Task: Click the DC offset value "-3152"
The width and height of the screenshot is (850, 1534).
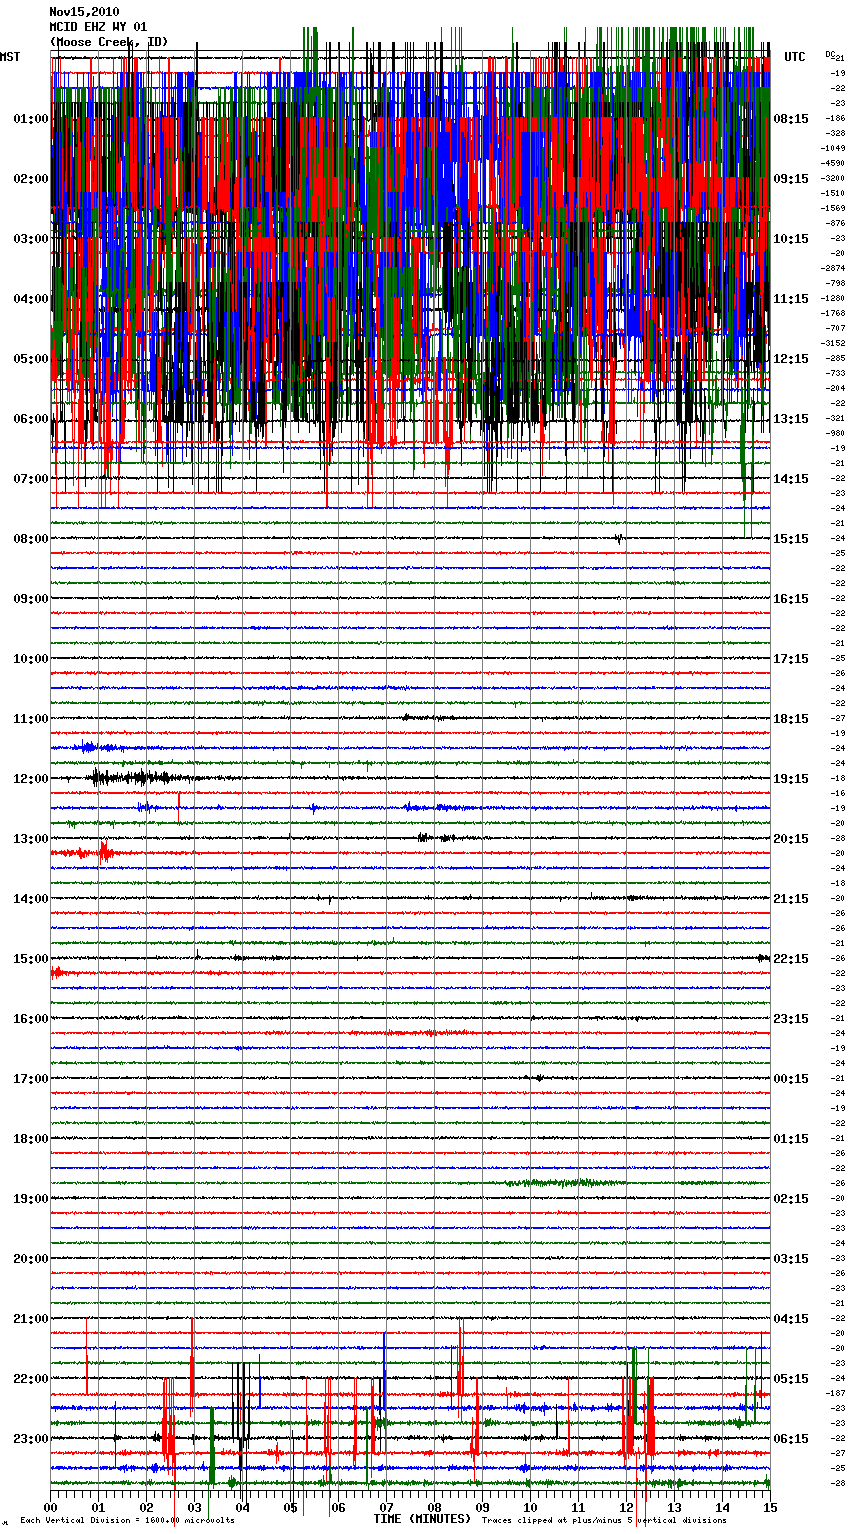Action: tap(833, 343)
